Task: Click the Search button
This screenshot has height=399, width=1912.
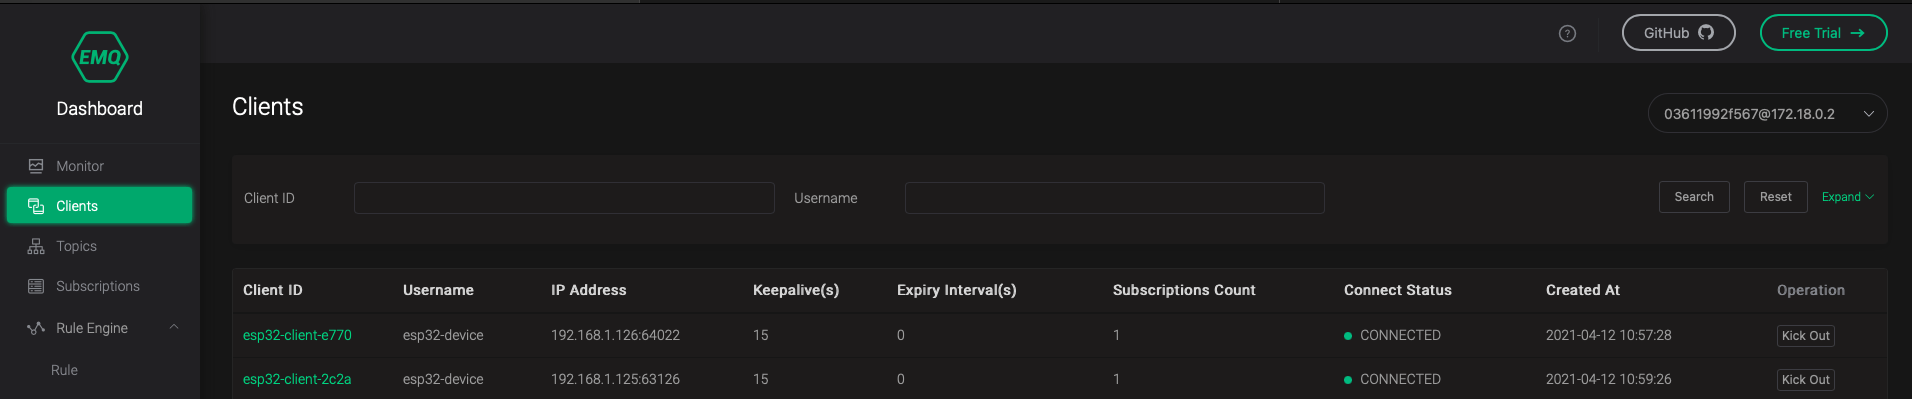Action: 1694,197
